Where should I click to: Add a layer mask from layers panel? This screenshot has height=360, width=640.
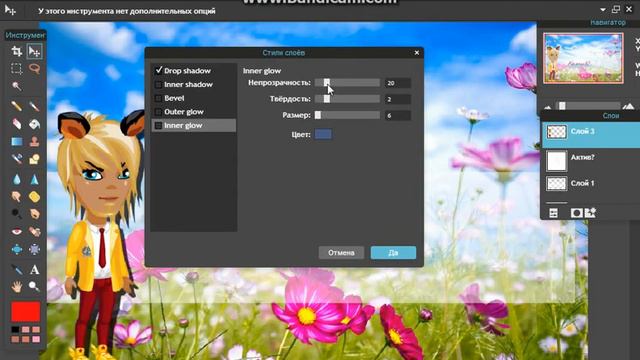coord(576,213)
